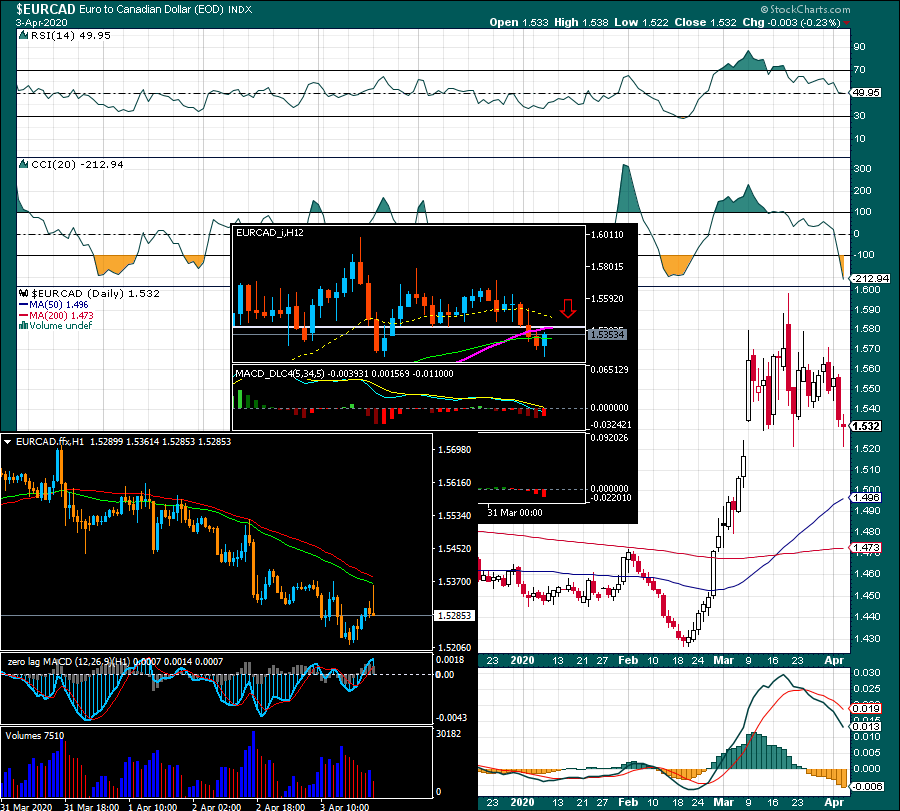900x811 pixels.
Task: Click the red Chg down-triangle indicator
Action: click(847, 23)
